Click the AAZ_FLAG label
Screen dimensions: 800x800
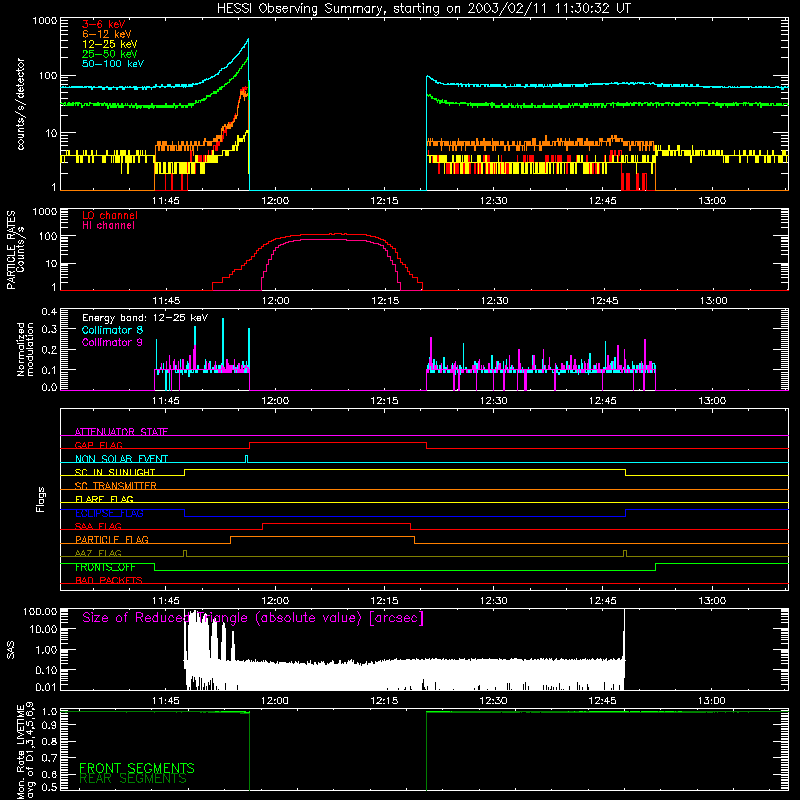coord(98,553)
